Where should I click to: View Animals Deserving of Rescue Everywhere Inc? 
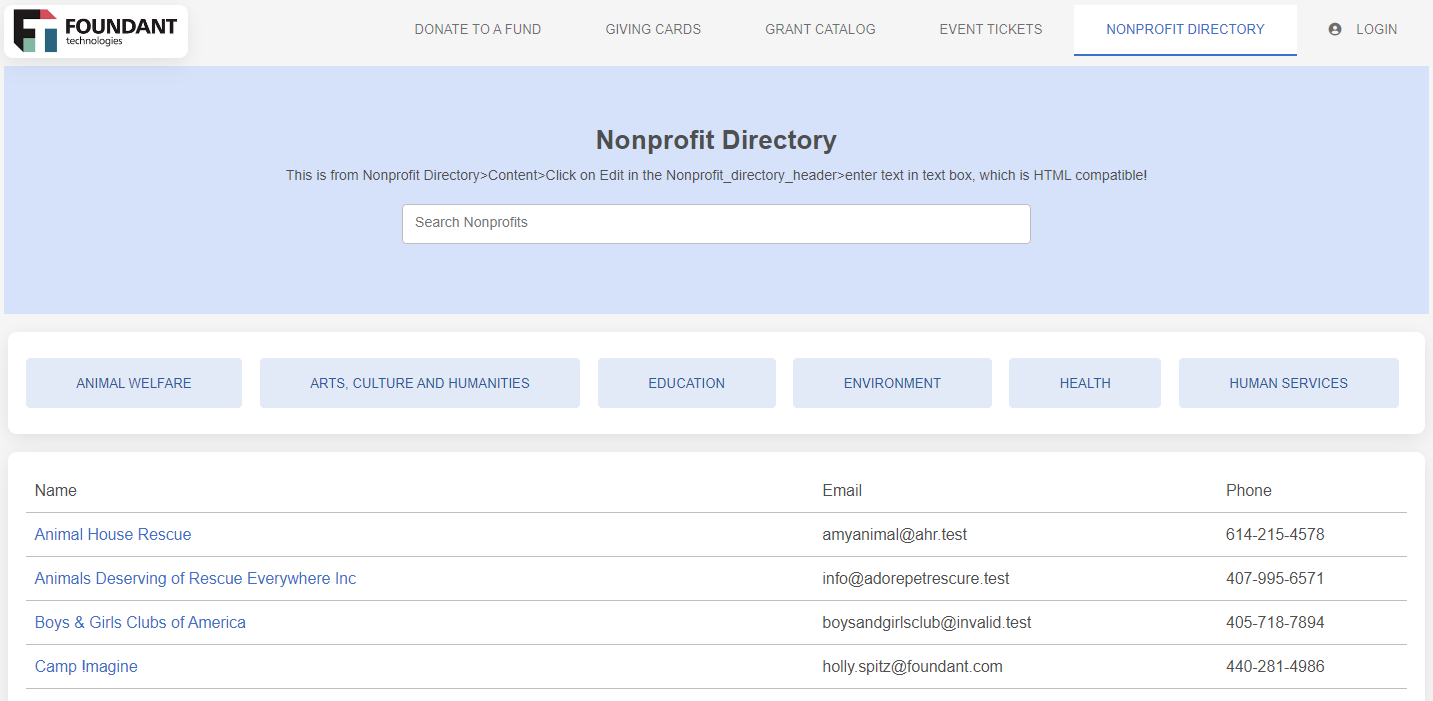click(x=195, y=578)
